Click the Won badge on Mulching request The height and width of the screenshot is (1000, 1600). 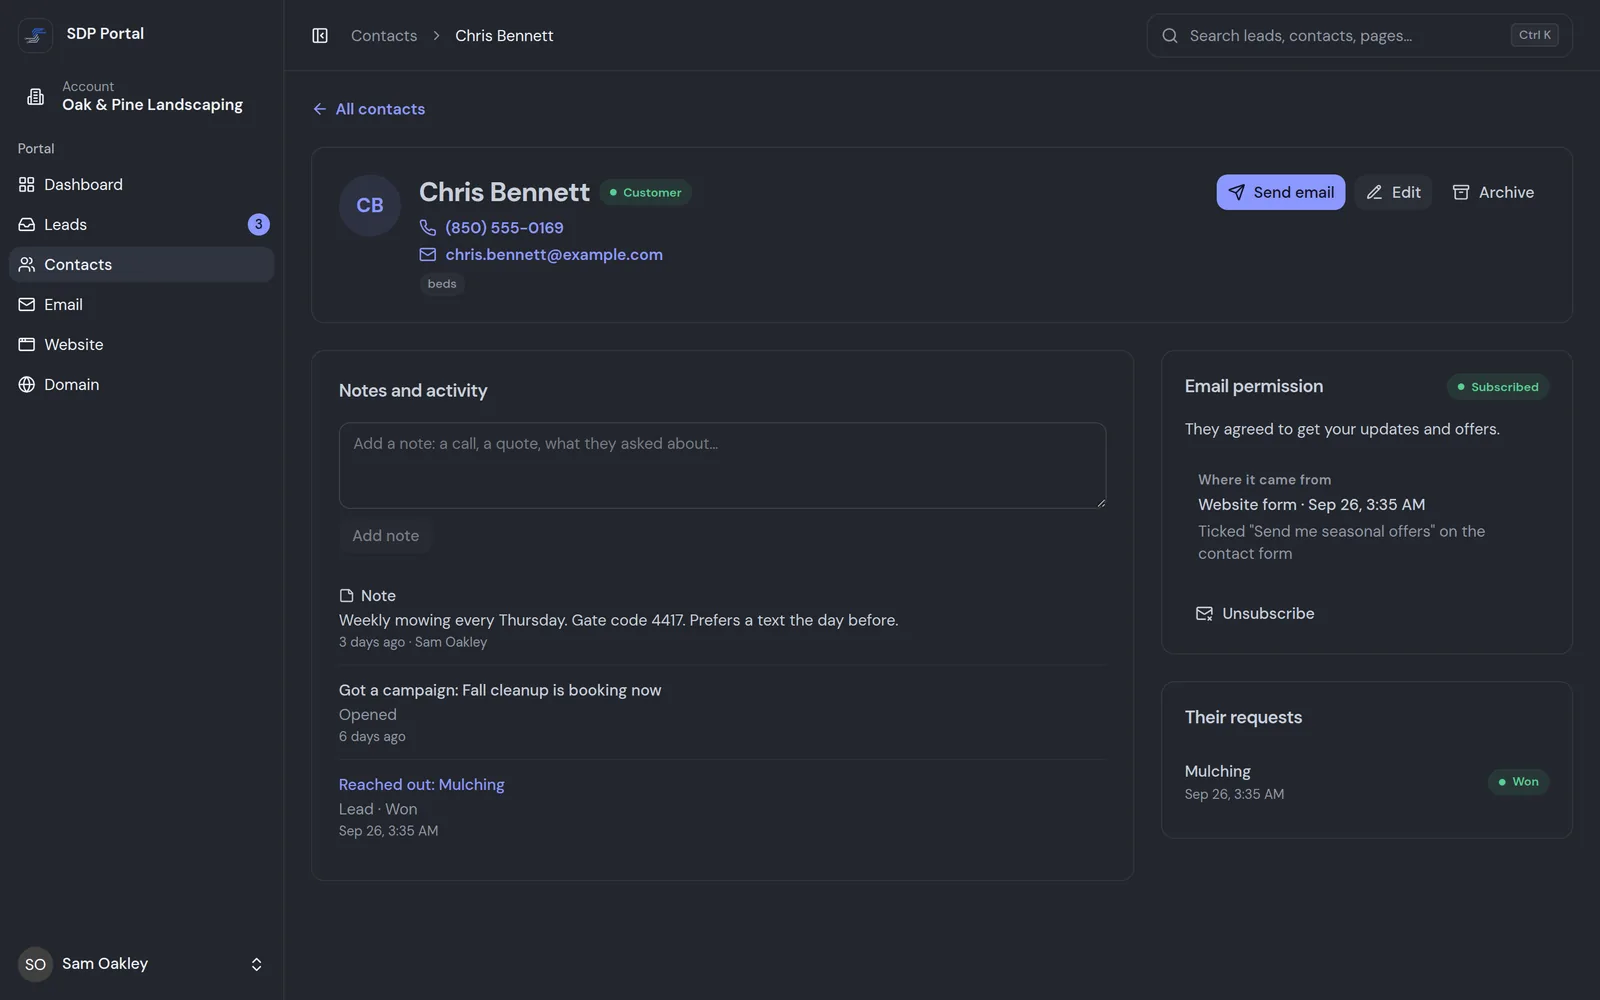(x=1518, y=782)
